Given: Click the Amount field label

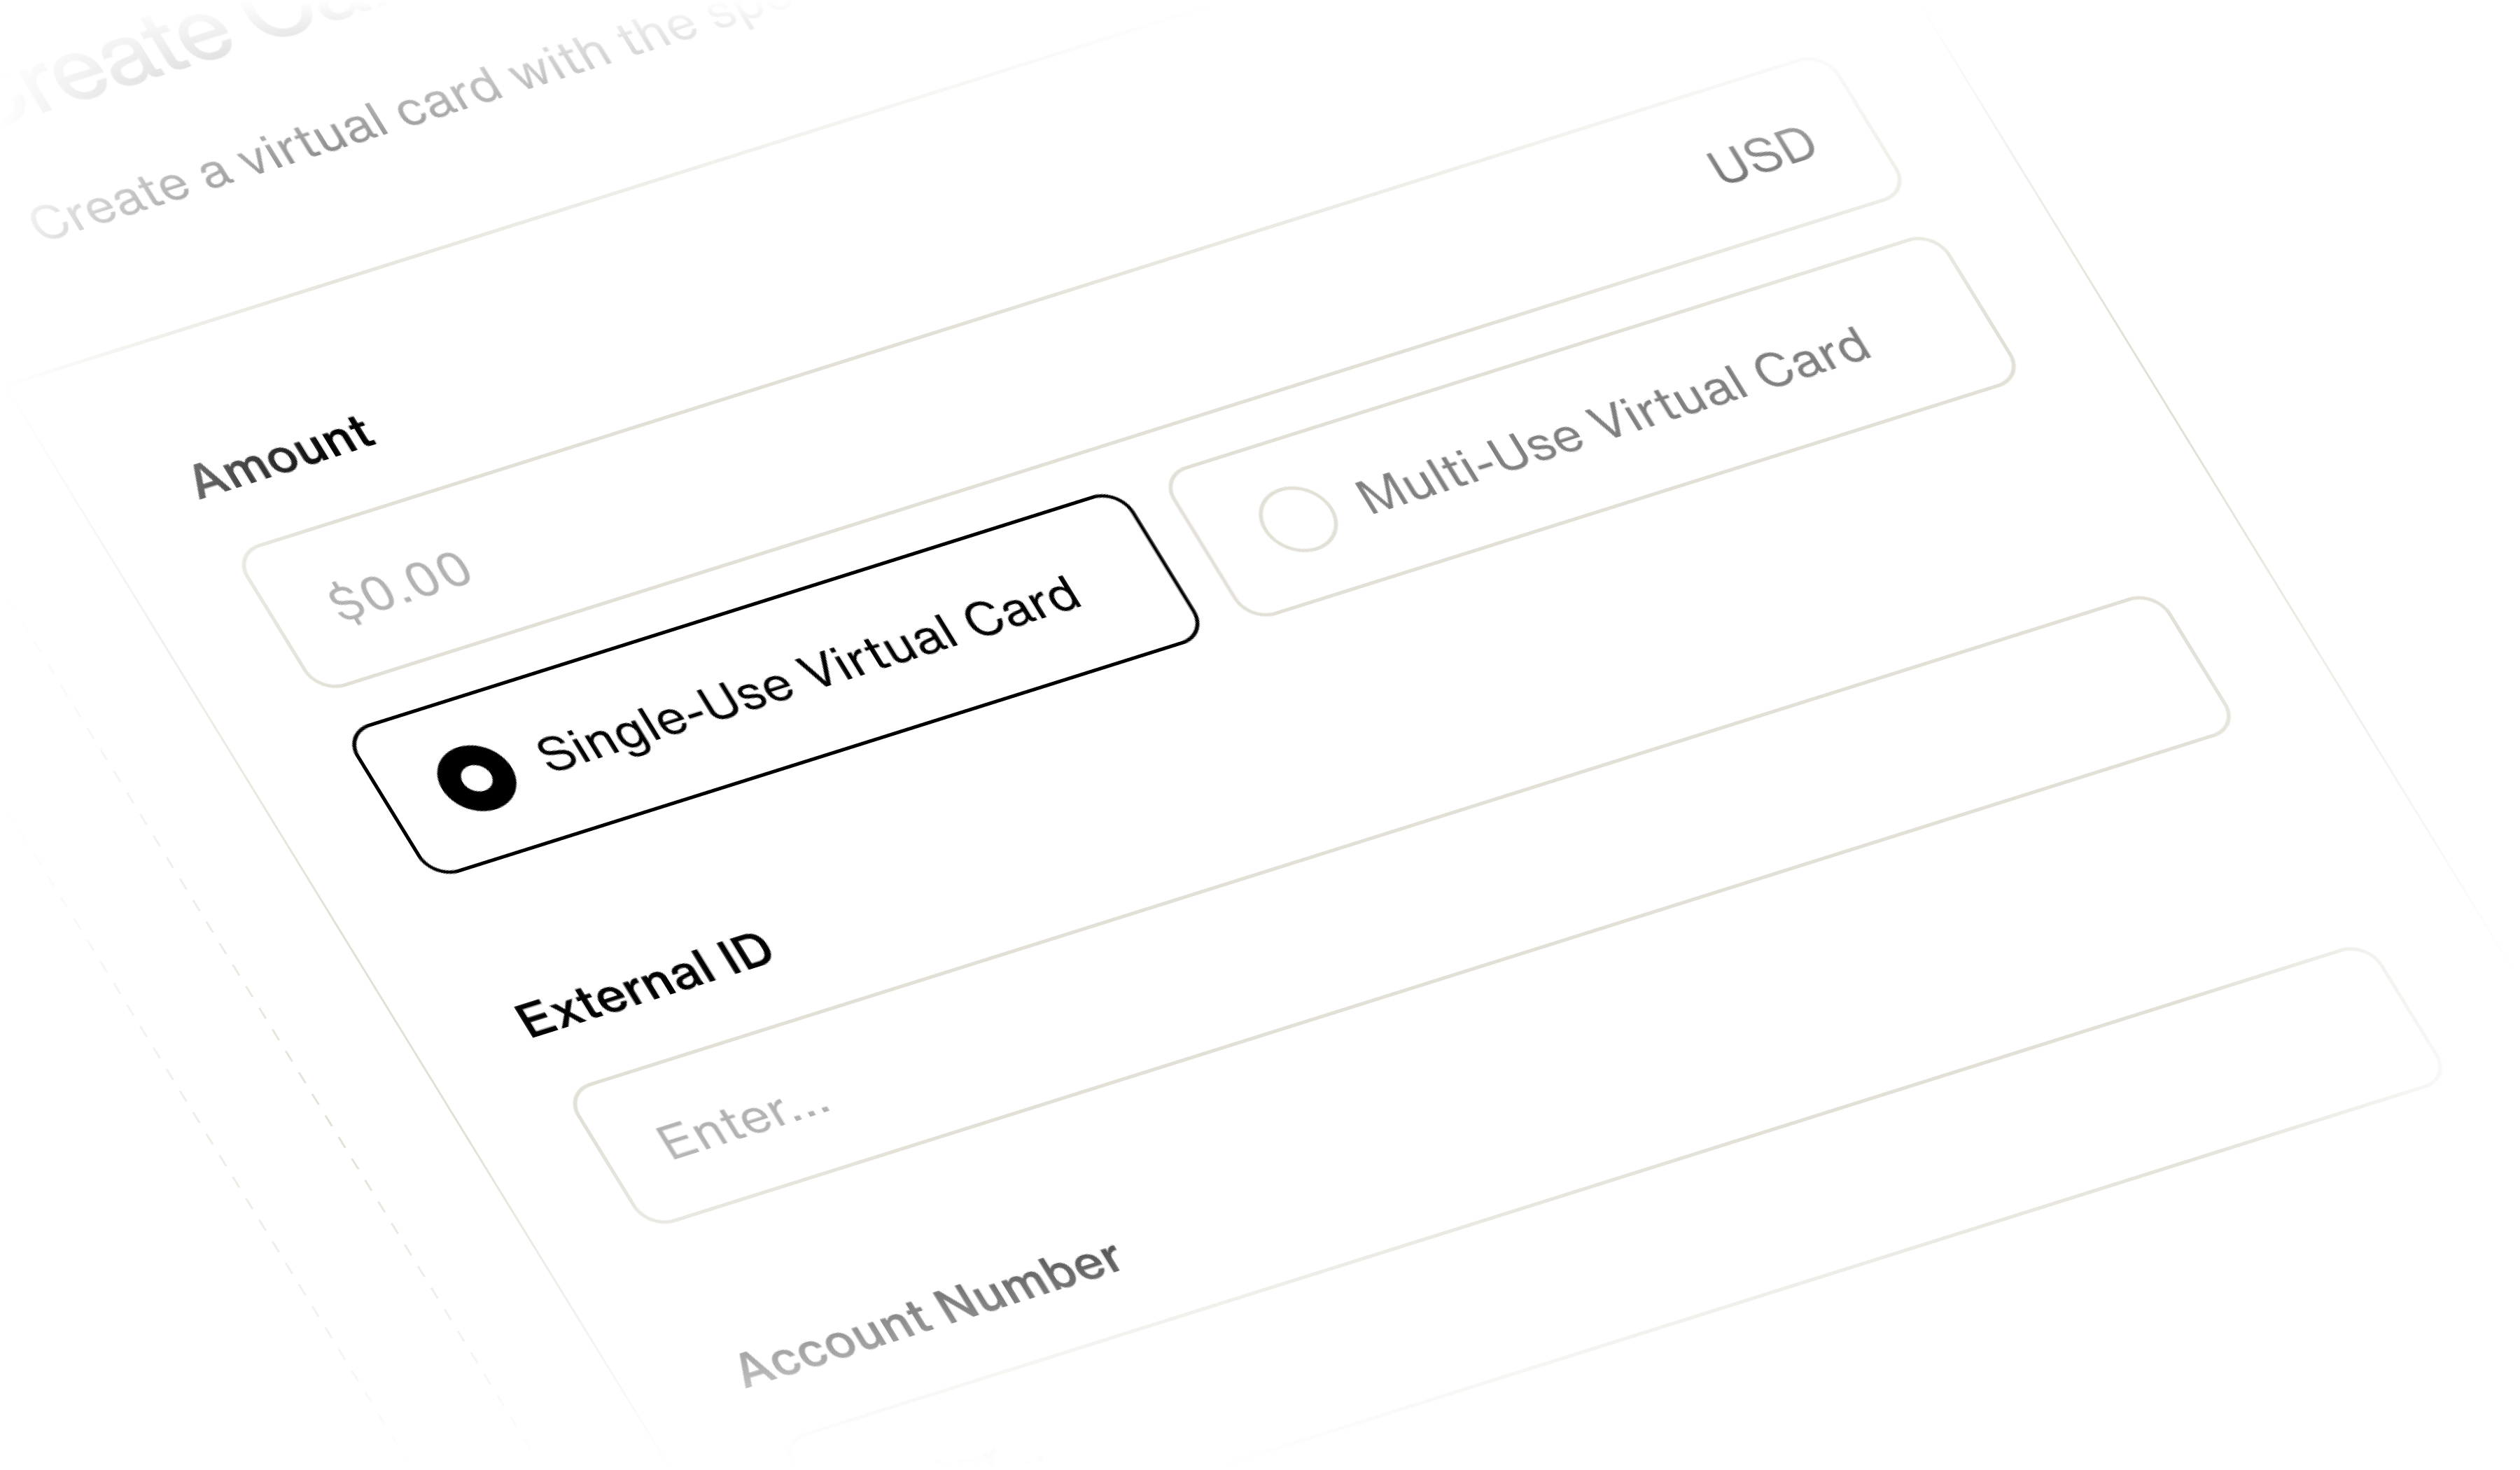Looking at the screenshot, I should [283, 457].
